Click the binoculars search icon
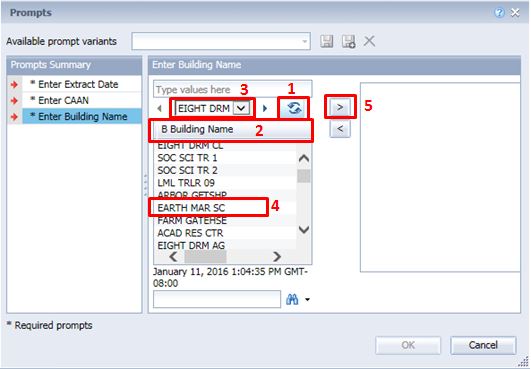531x369 pixels. [x=292, y=299]
